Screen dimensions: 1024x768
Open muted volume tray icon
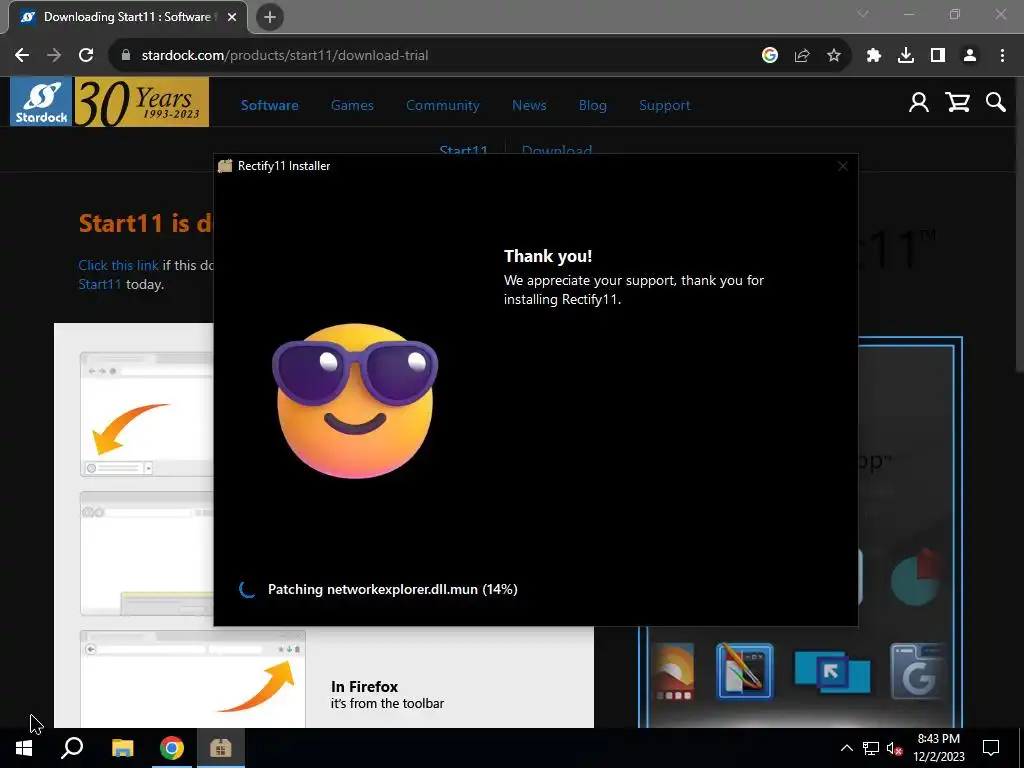tap(894, 748)
